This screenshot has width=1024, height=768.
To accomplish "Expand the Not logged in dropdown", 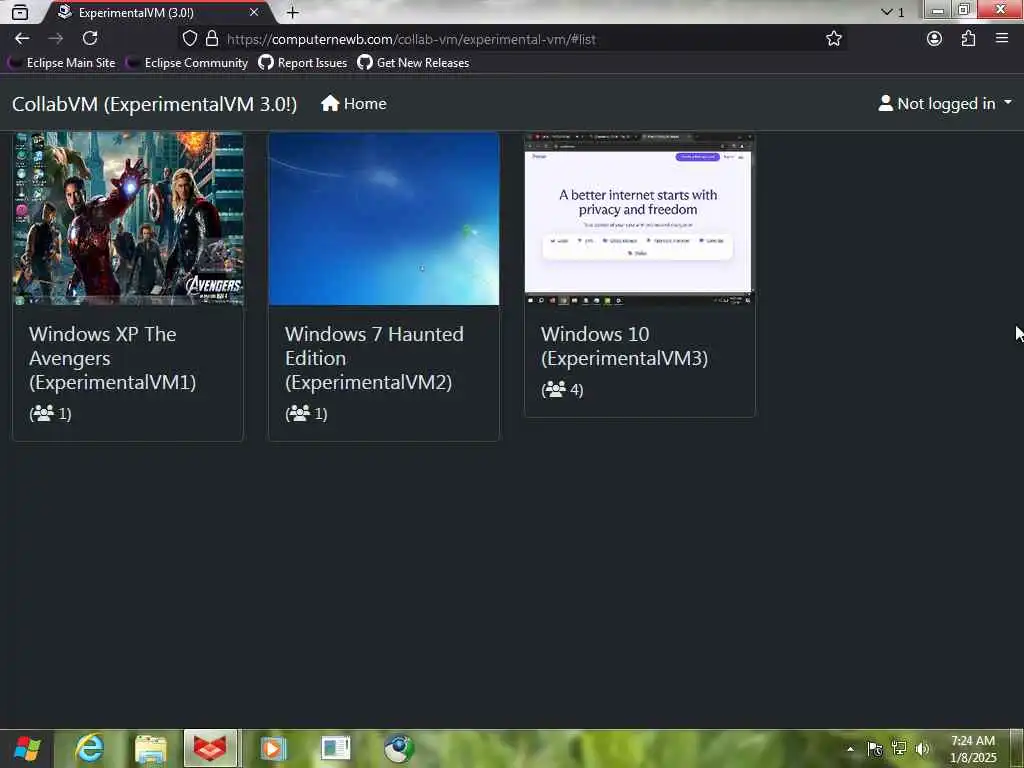I will (944, 104).
